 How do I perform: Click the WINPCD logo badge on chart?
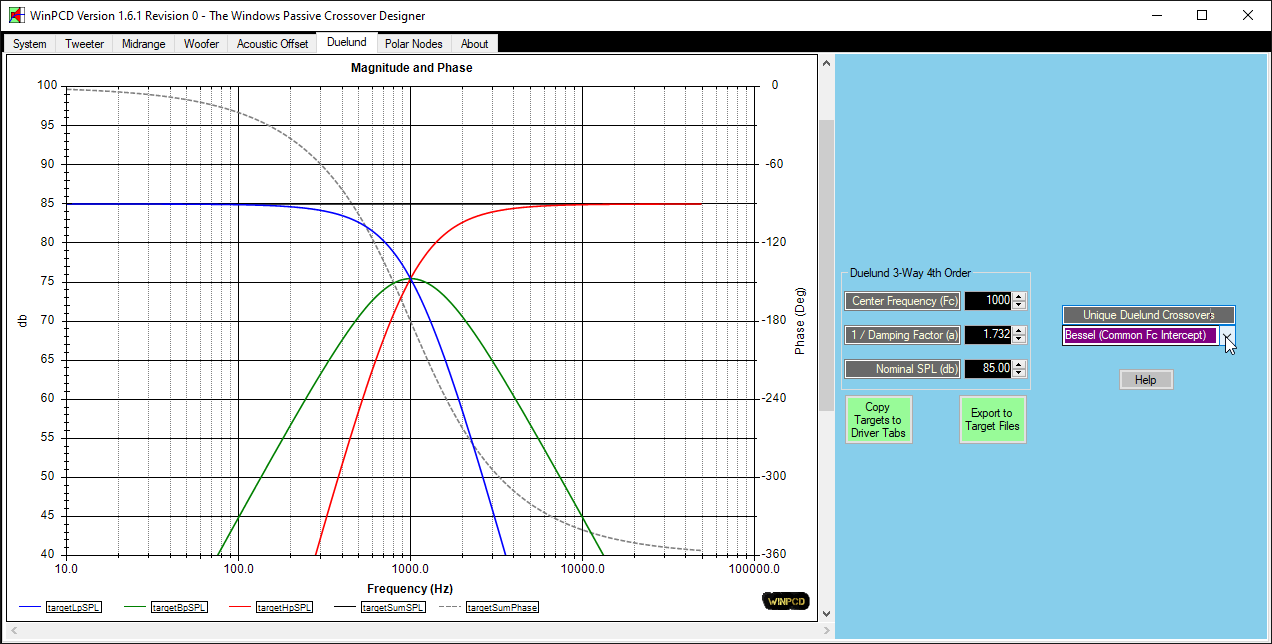pos(784,601)
